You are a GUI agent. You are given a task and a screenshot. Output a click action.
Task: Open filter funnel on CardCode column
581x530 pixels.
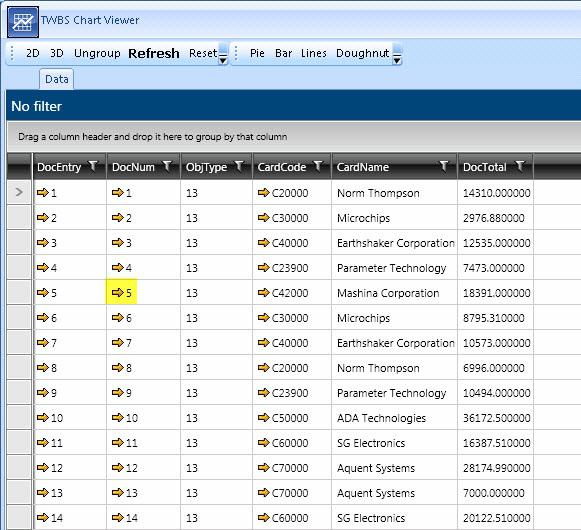click(318, 166)
